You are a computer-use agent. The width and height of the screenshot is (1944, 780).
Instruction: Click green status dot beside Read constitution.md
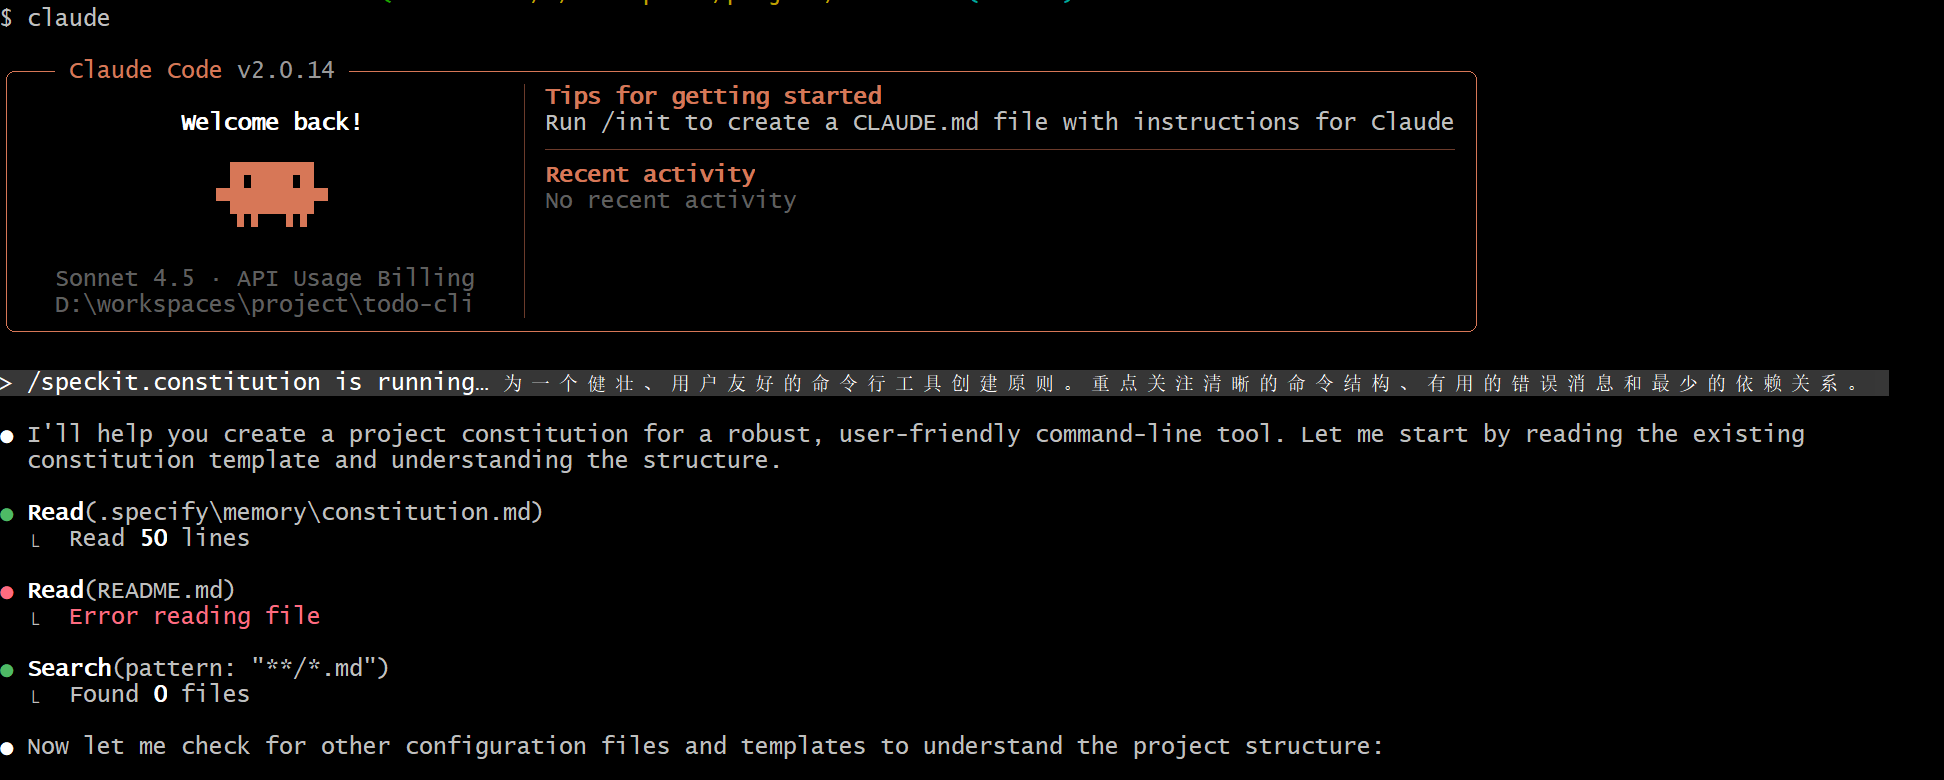pos(8,514)
